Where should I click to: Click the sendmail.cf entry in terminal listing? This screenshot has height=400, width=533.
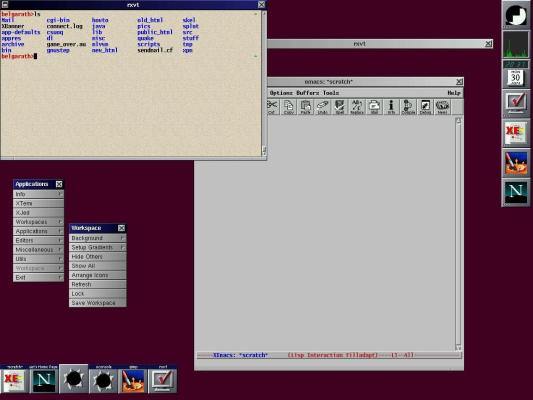[x=155, y=50]
